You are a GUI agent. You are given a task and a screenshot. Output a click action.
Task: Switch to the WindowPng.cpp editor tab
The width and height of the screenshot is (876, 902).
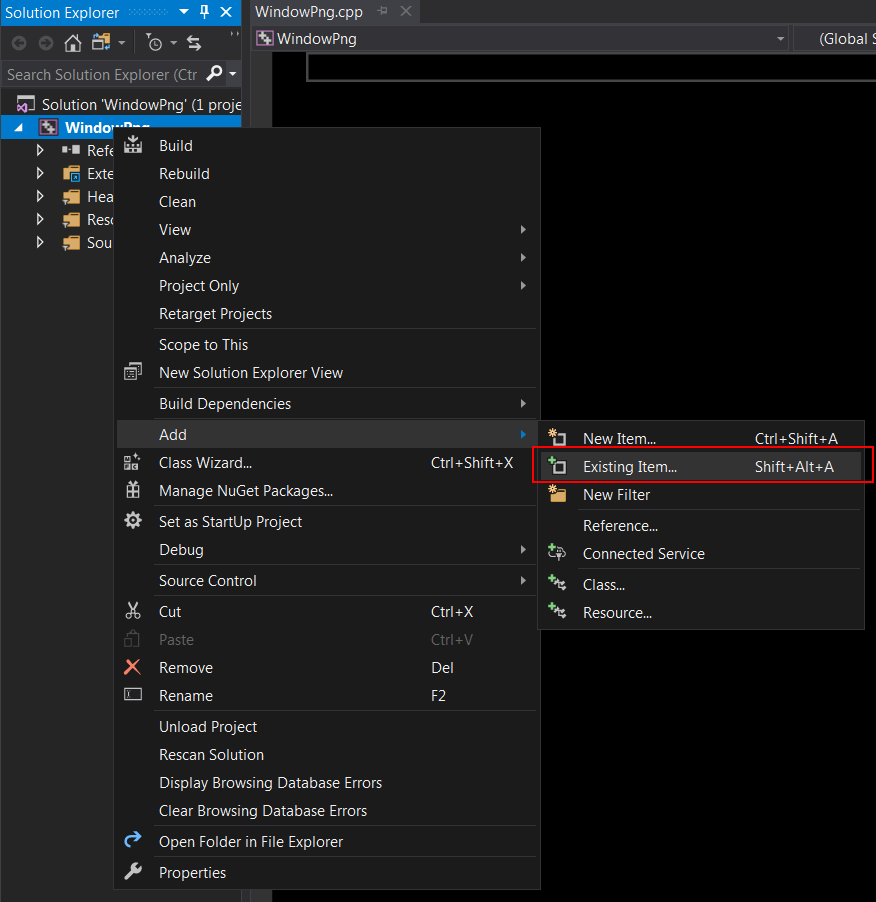pos(309,12)
